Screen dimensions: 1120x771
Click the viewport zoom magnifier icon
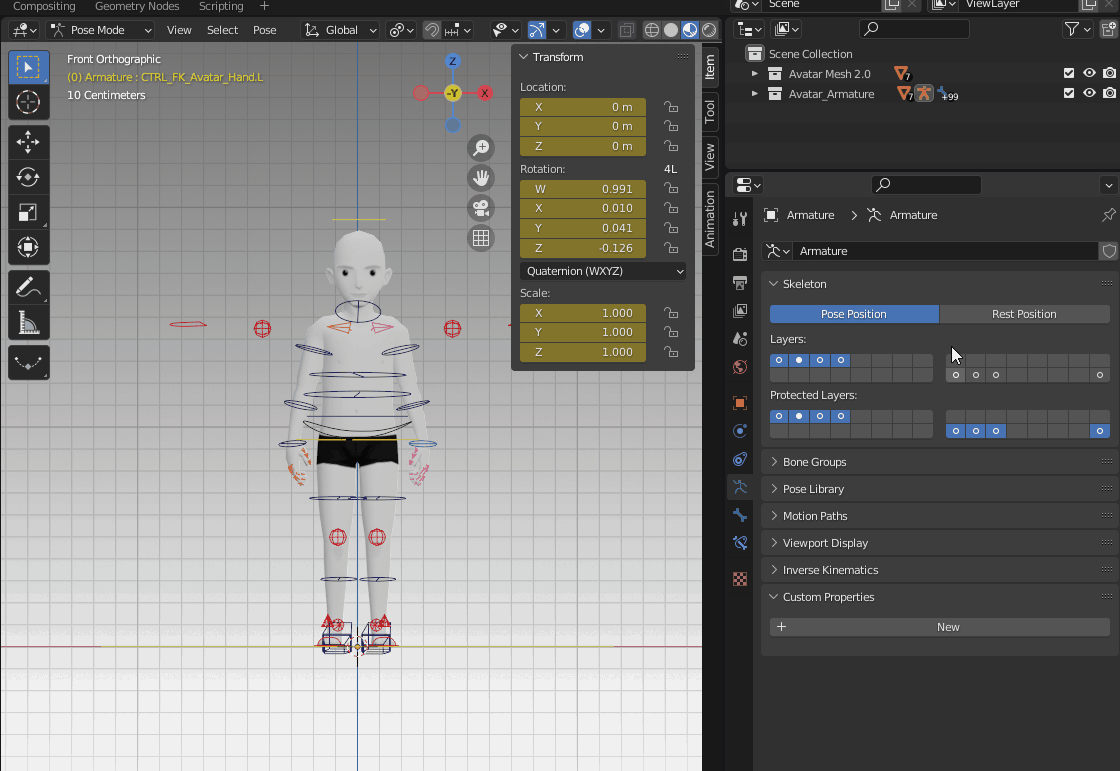[x=481, y=148]
